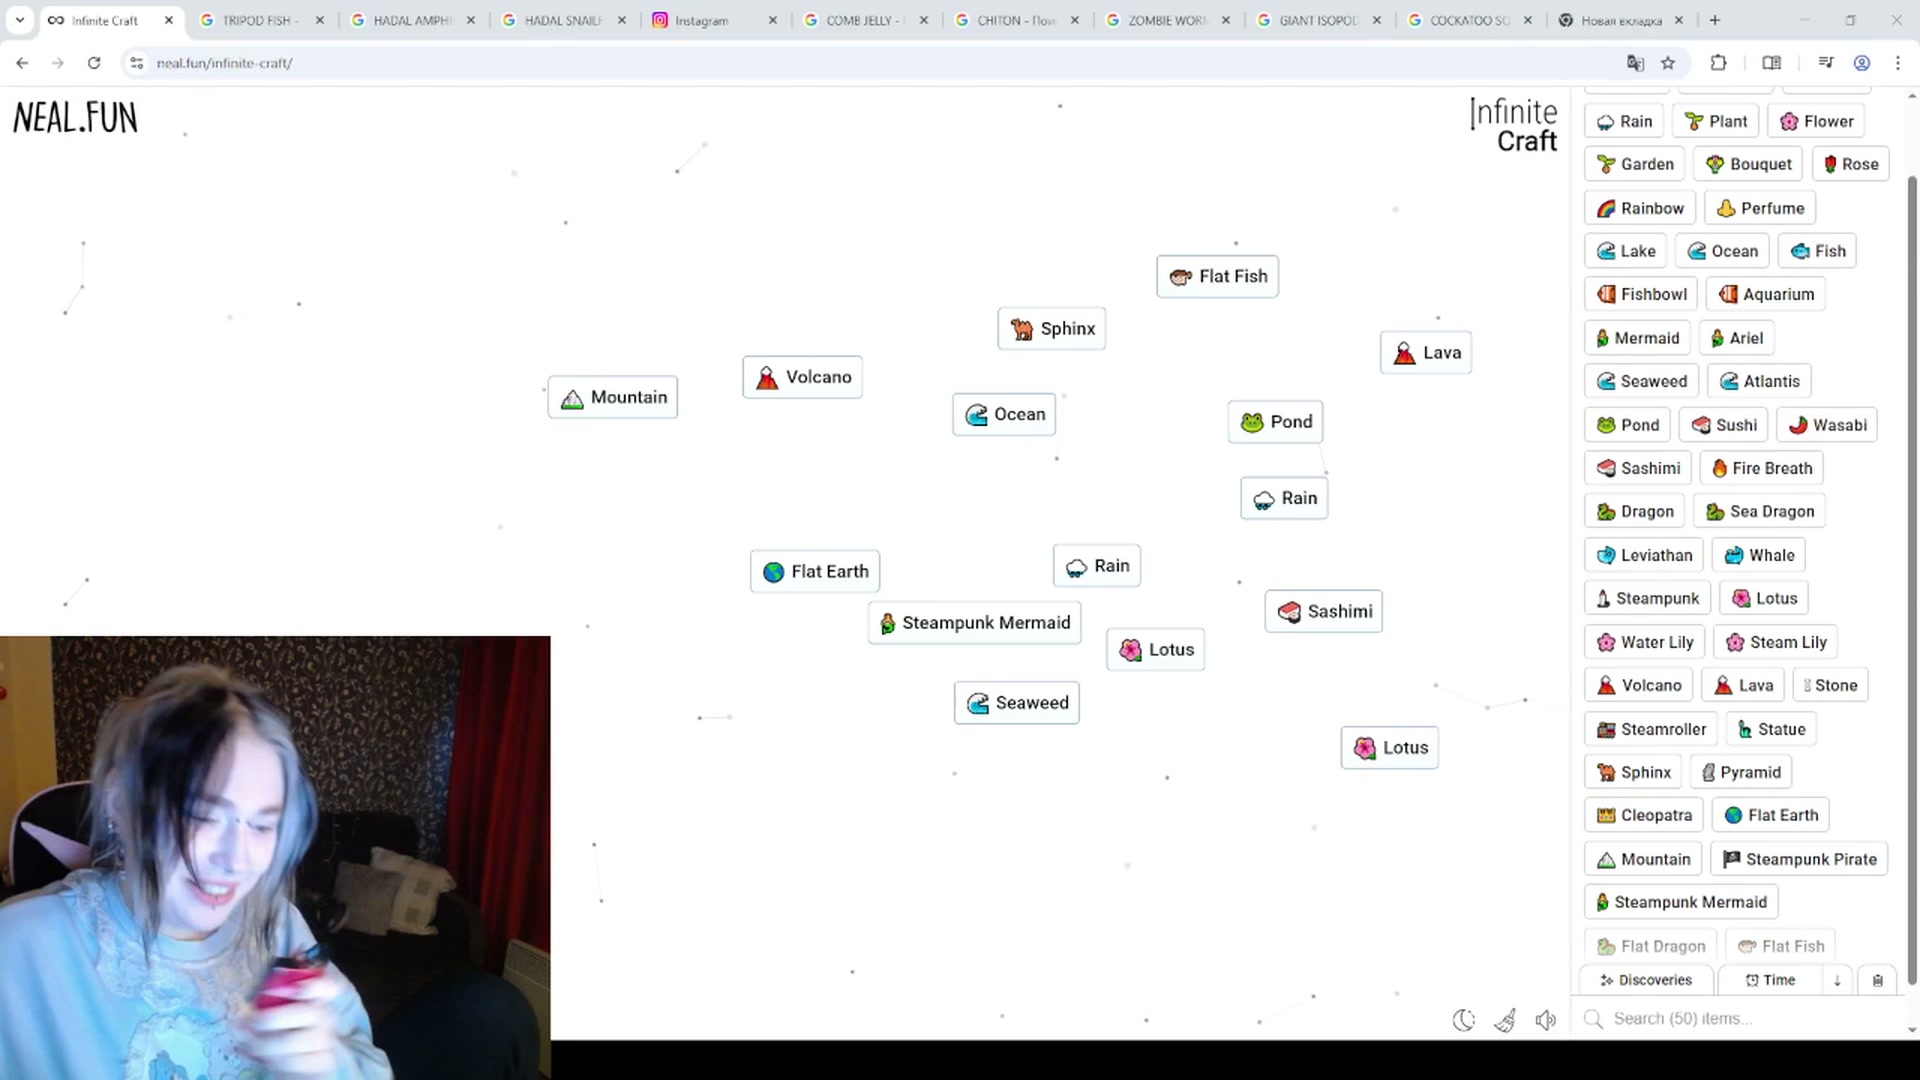
Task: Pick Aquarium in the sidebar item list
Action: pos(1766,294)
